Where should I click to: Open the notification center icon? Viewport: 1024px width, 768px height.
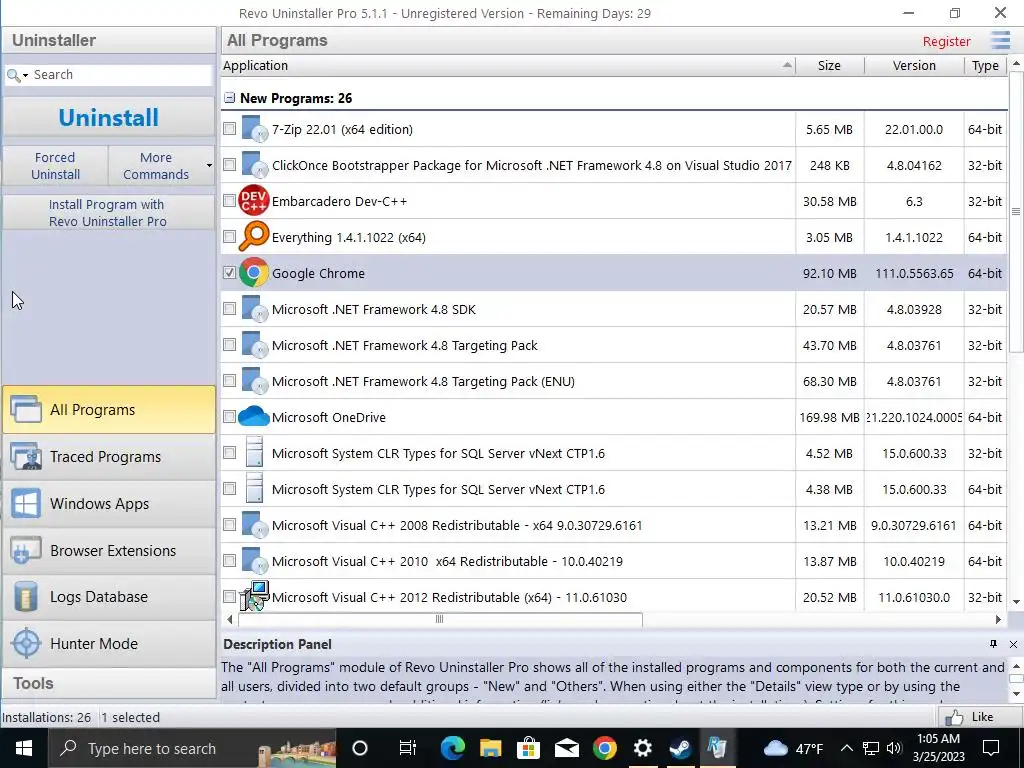pyautogui.click(x=991, y=748)
